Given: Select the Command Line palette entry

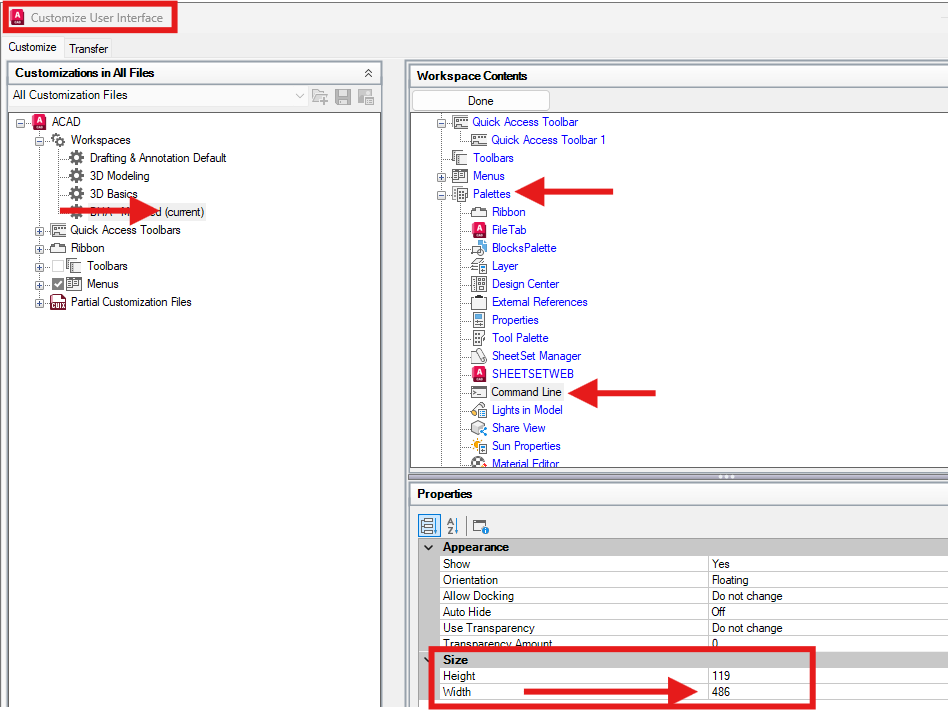Looking at the screenshot, I should click(526, 392).
